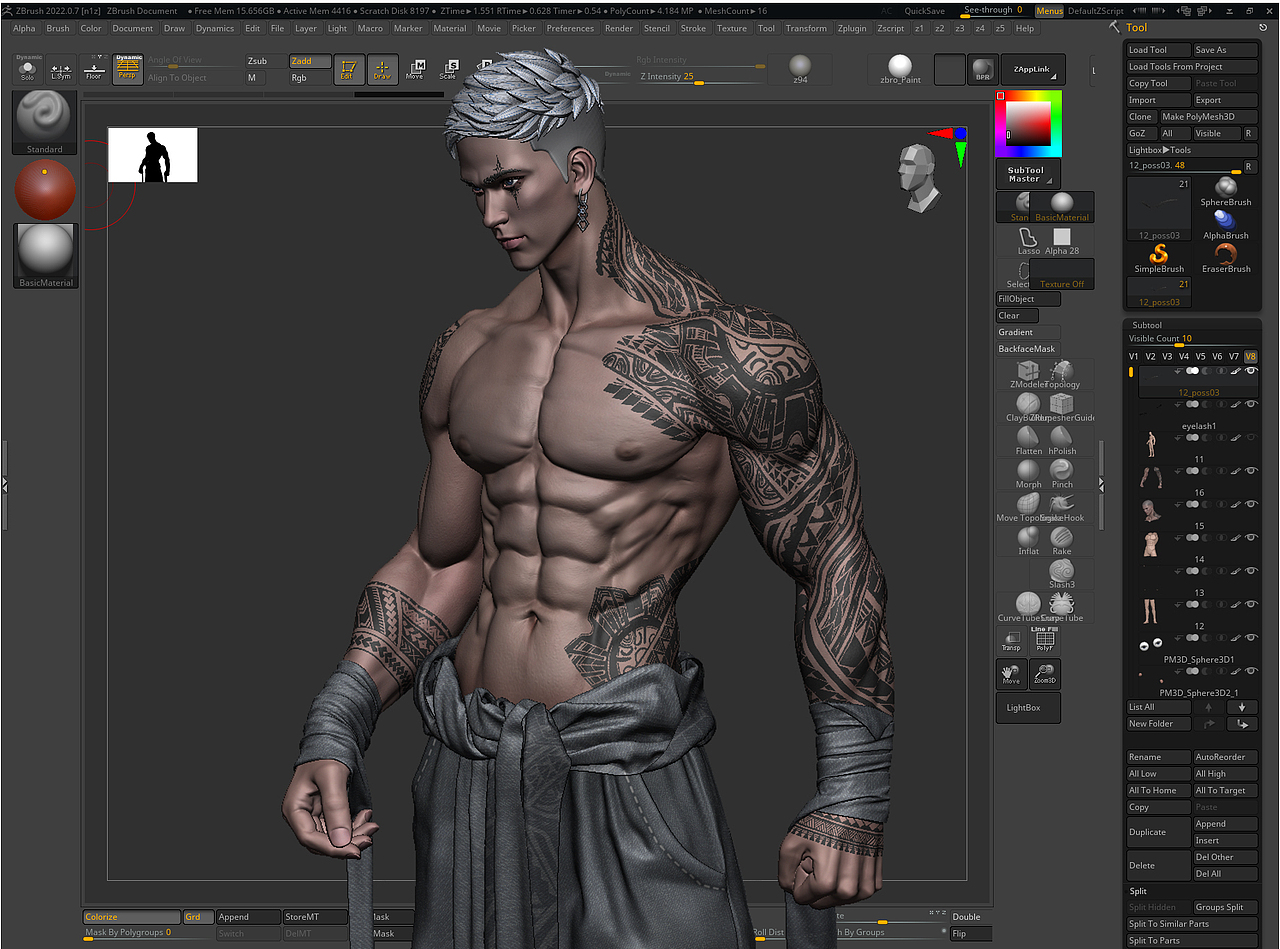Image resolution: width=1280 pixels, height=949 pixels.
Task: Select the Topology brush
Action: coord(1062,374)
